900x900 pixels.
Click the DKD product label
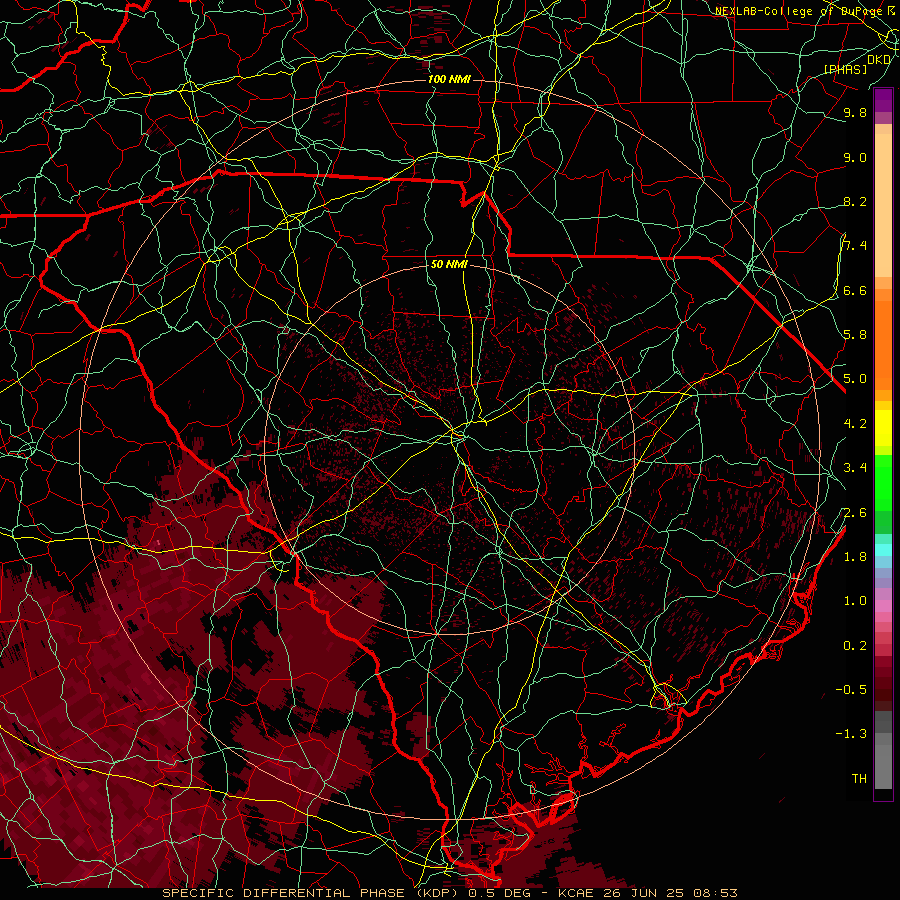tap(879, 60)
